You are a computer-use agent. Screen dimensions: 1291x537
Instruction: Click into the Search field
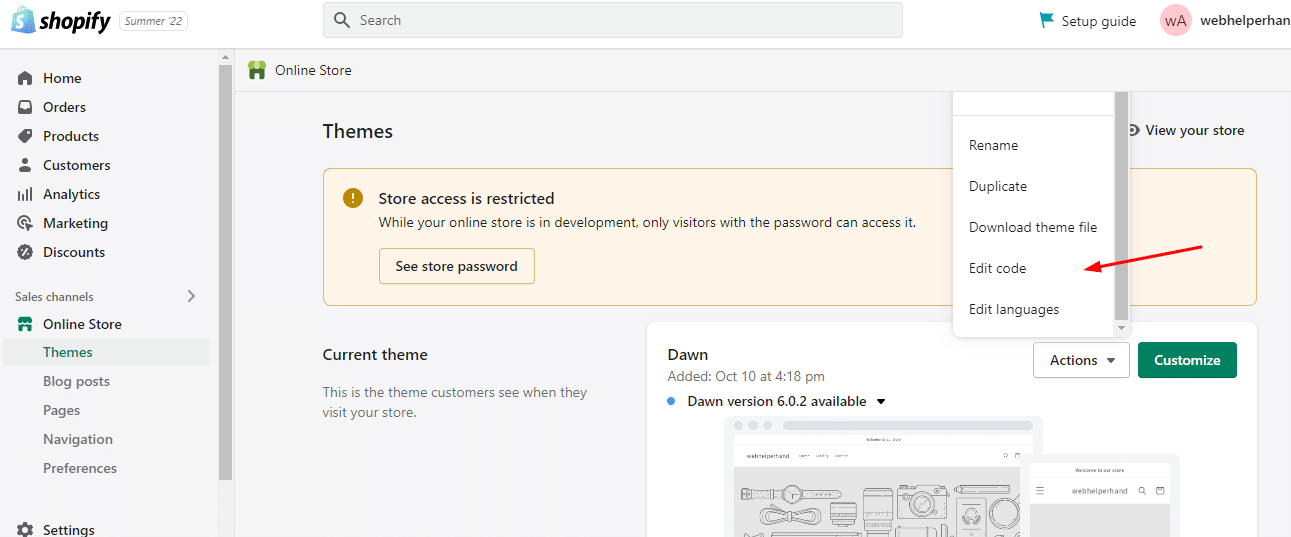tap(612, 20)
